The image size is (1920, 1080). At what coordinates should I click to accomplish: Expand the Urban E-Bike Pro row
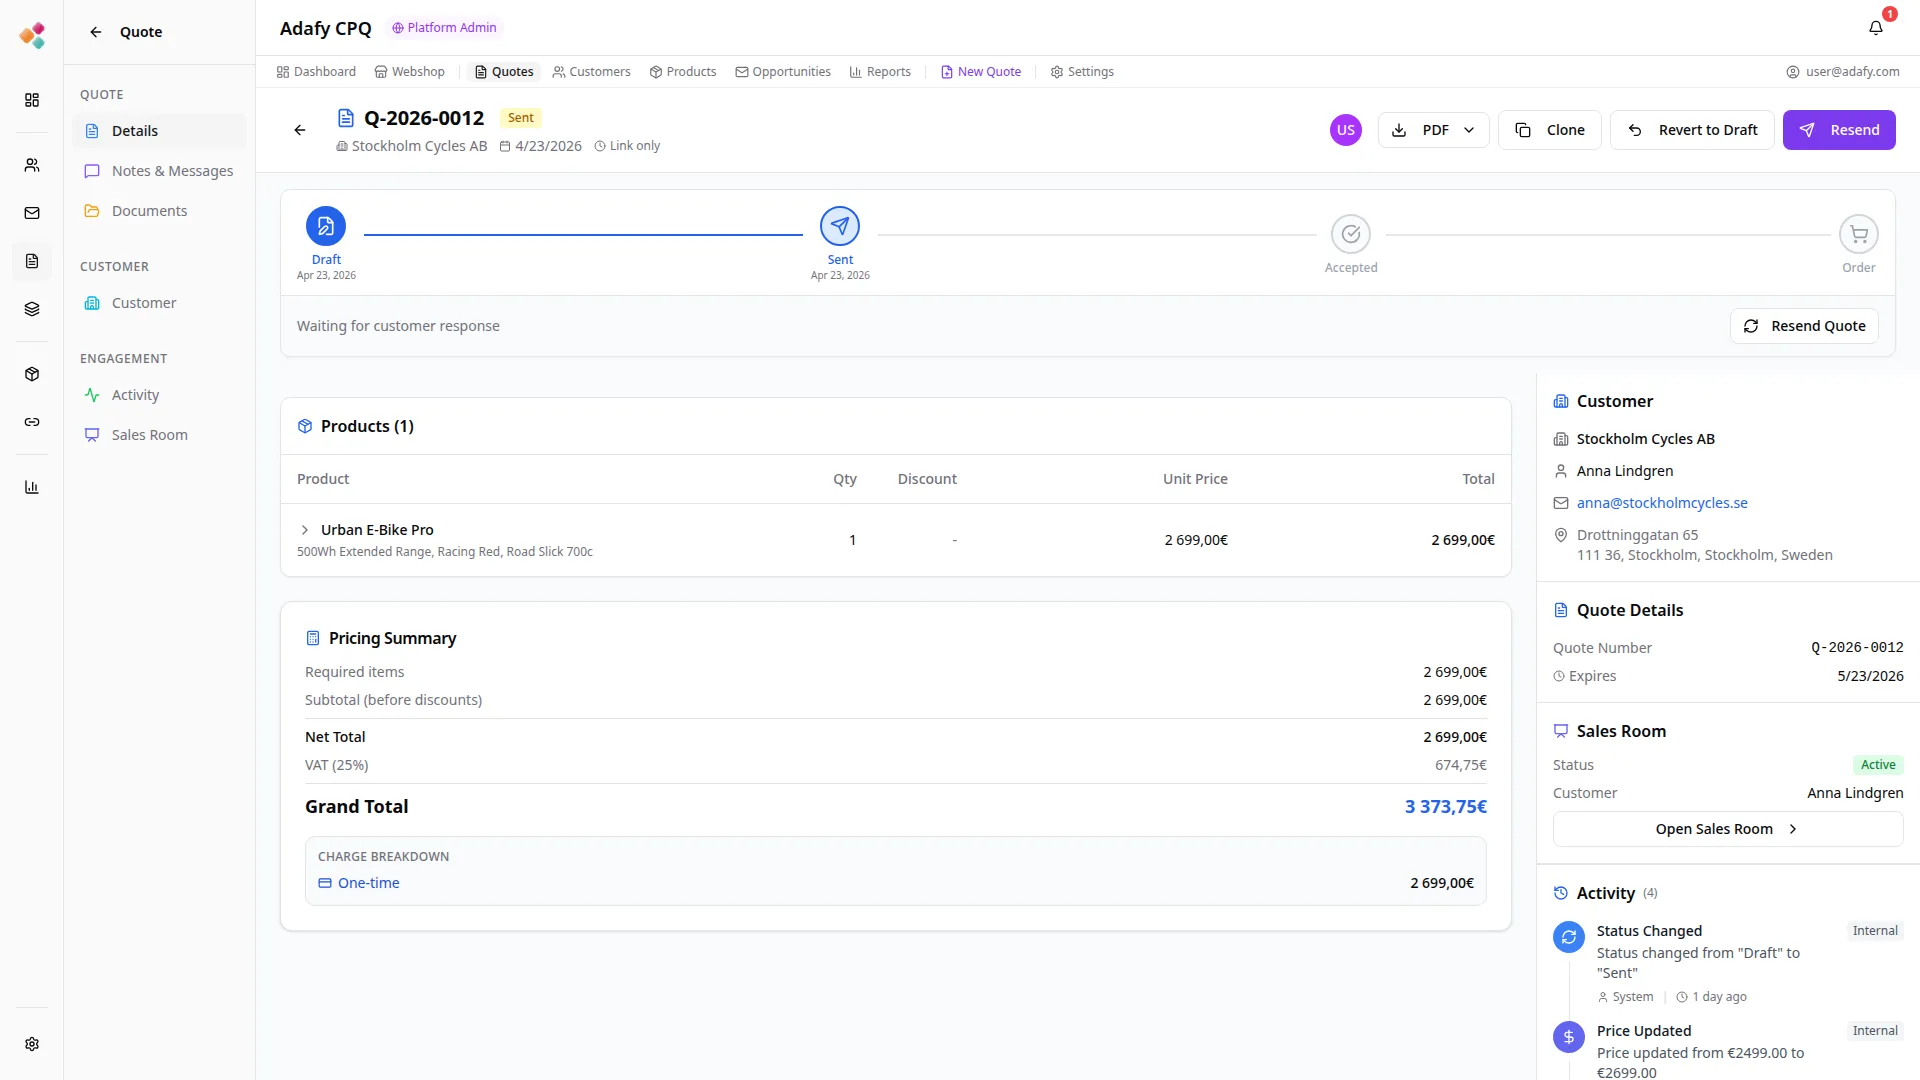tap(305, 530)
